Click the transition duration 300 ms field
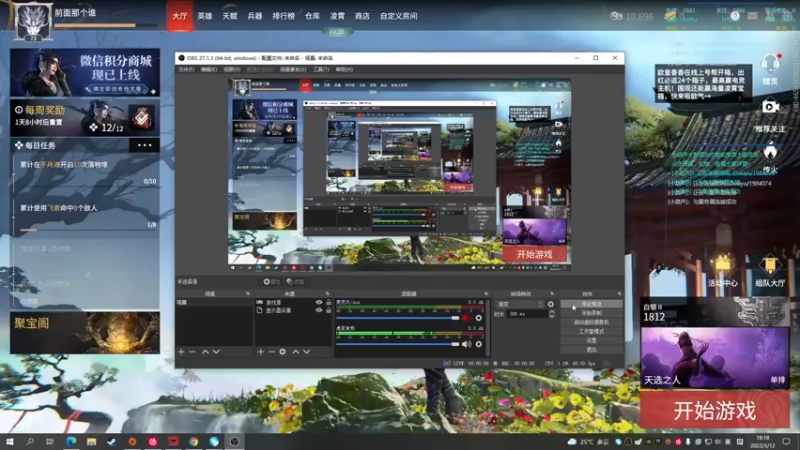The image size is (800, 450). coord(527,314)
